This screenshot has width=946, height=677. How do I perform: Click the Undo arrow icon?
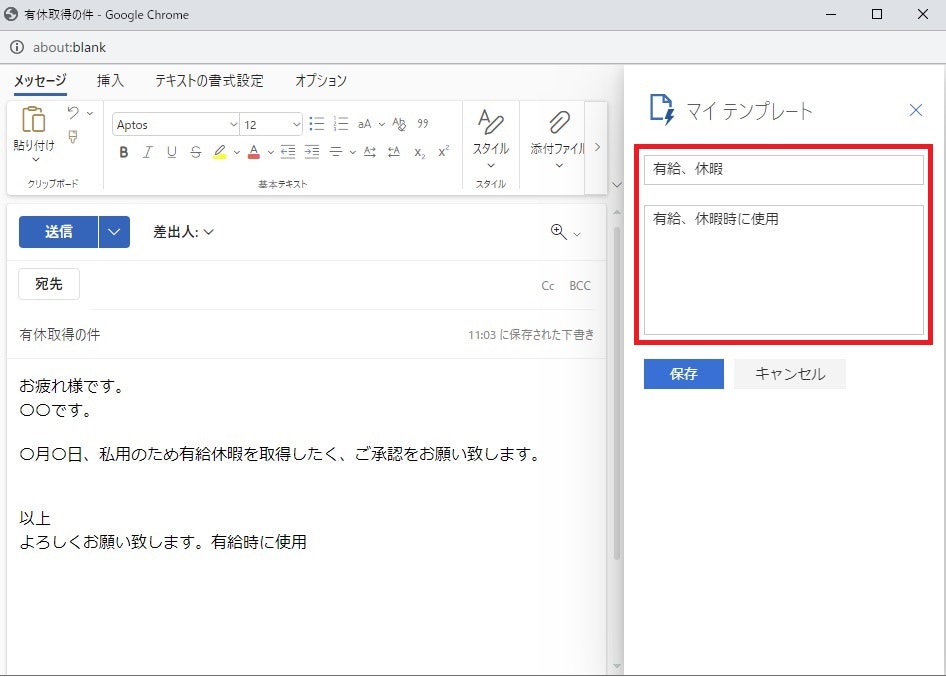[73, 113]
